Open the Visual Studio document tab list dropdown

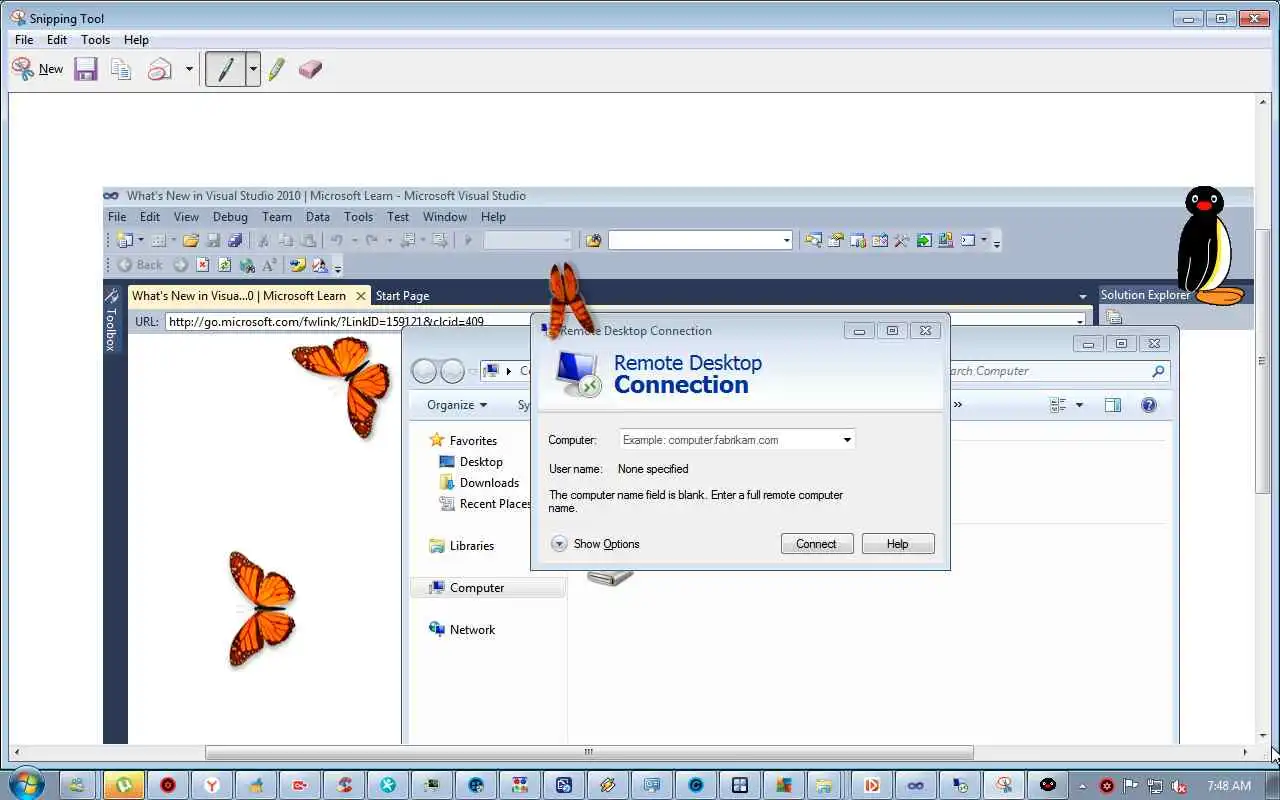[x=1083, y=297]
